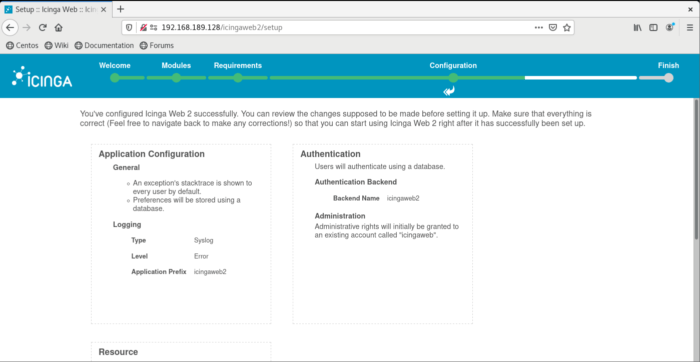Click the icingaweb2 backend name value
This screenshot has width=700, height=362.
coord(403,198)
